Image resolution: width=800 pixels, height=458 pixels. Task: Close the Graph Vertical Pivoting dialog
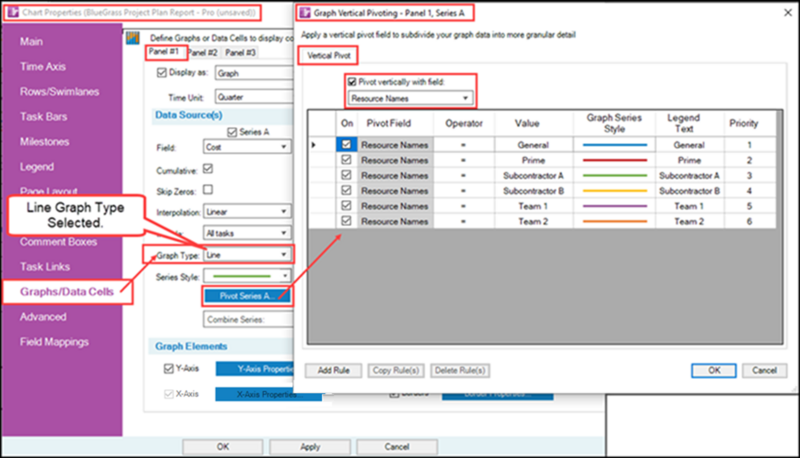pos(787,13)
